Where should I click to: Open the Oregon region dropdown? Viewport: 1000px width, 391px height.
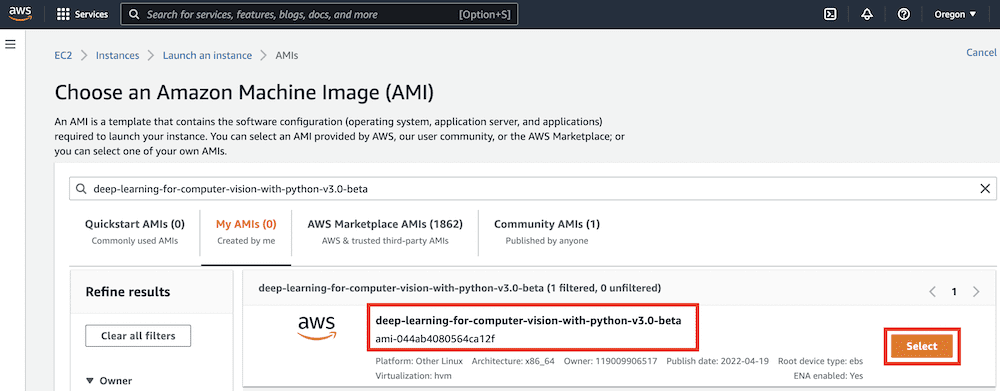click(955, 14)
